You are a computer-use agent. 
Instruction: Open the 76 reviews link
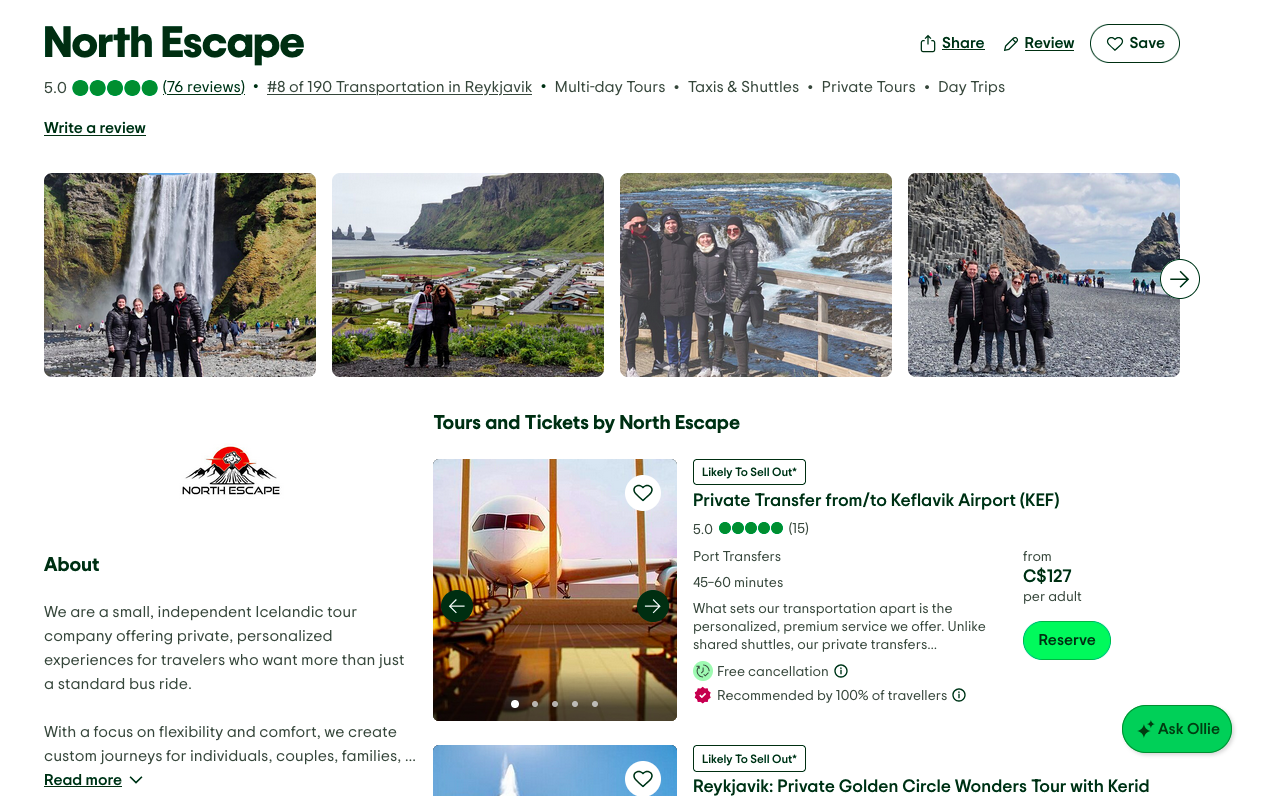tap(204, 87)
